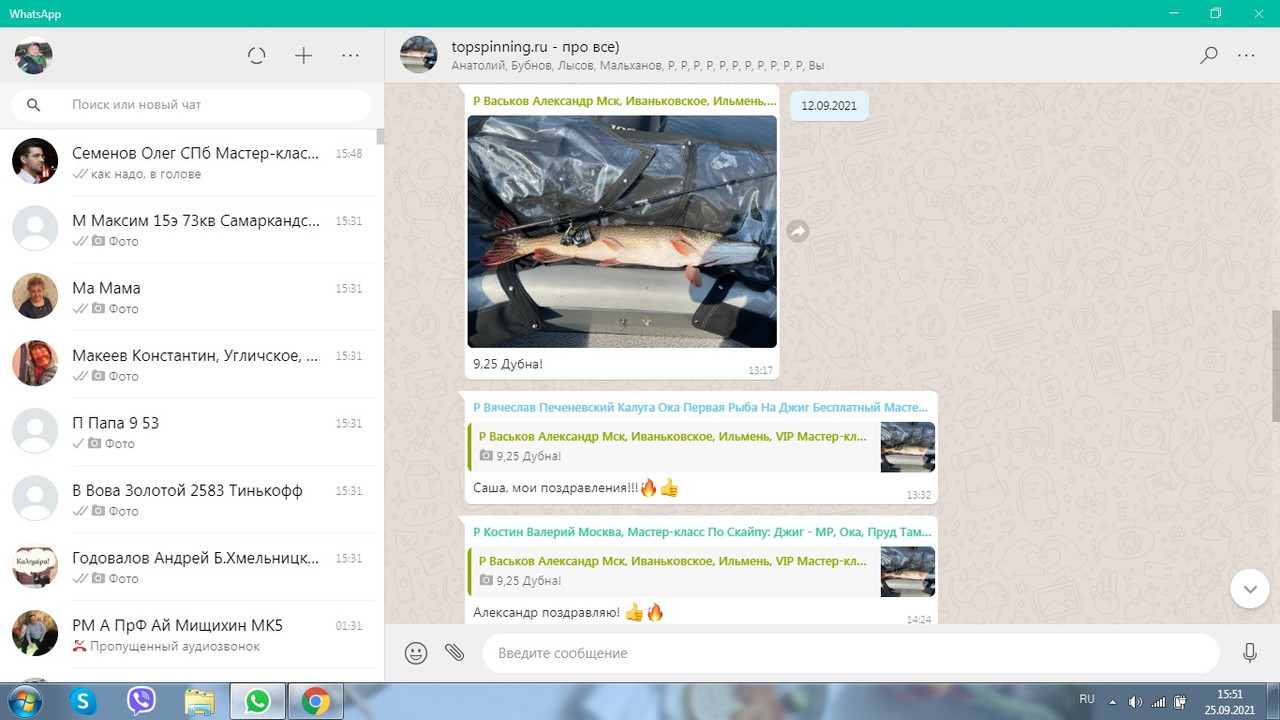
Task: Open the chat header three-dot menu
Action: (1246, 56)
